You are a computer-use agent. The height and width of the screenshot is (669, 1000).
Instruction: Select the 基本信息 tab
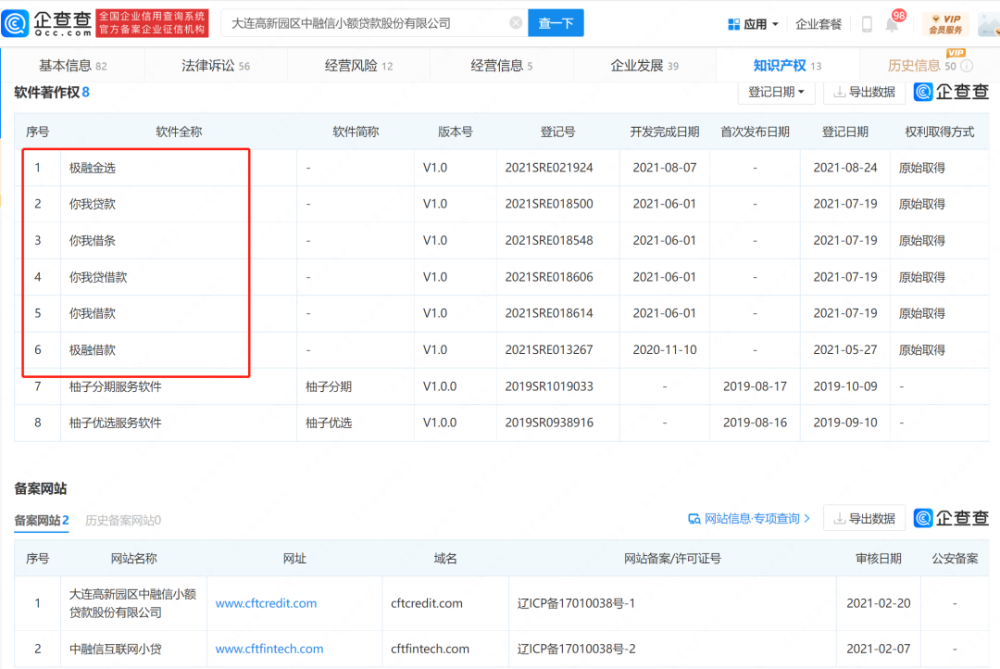[x=72, y=66]
